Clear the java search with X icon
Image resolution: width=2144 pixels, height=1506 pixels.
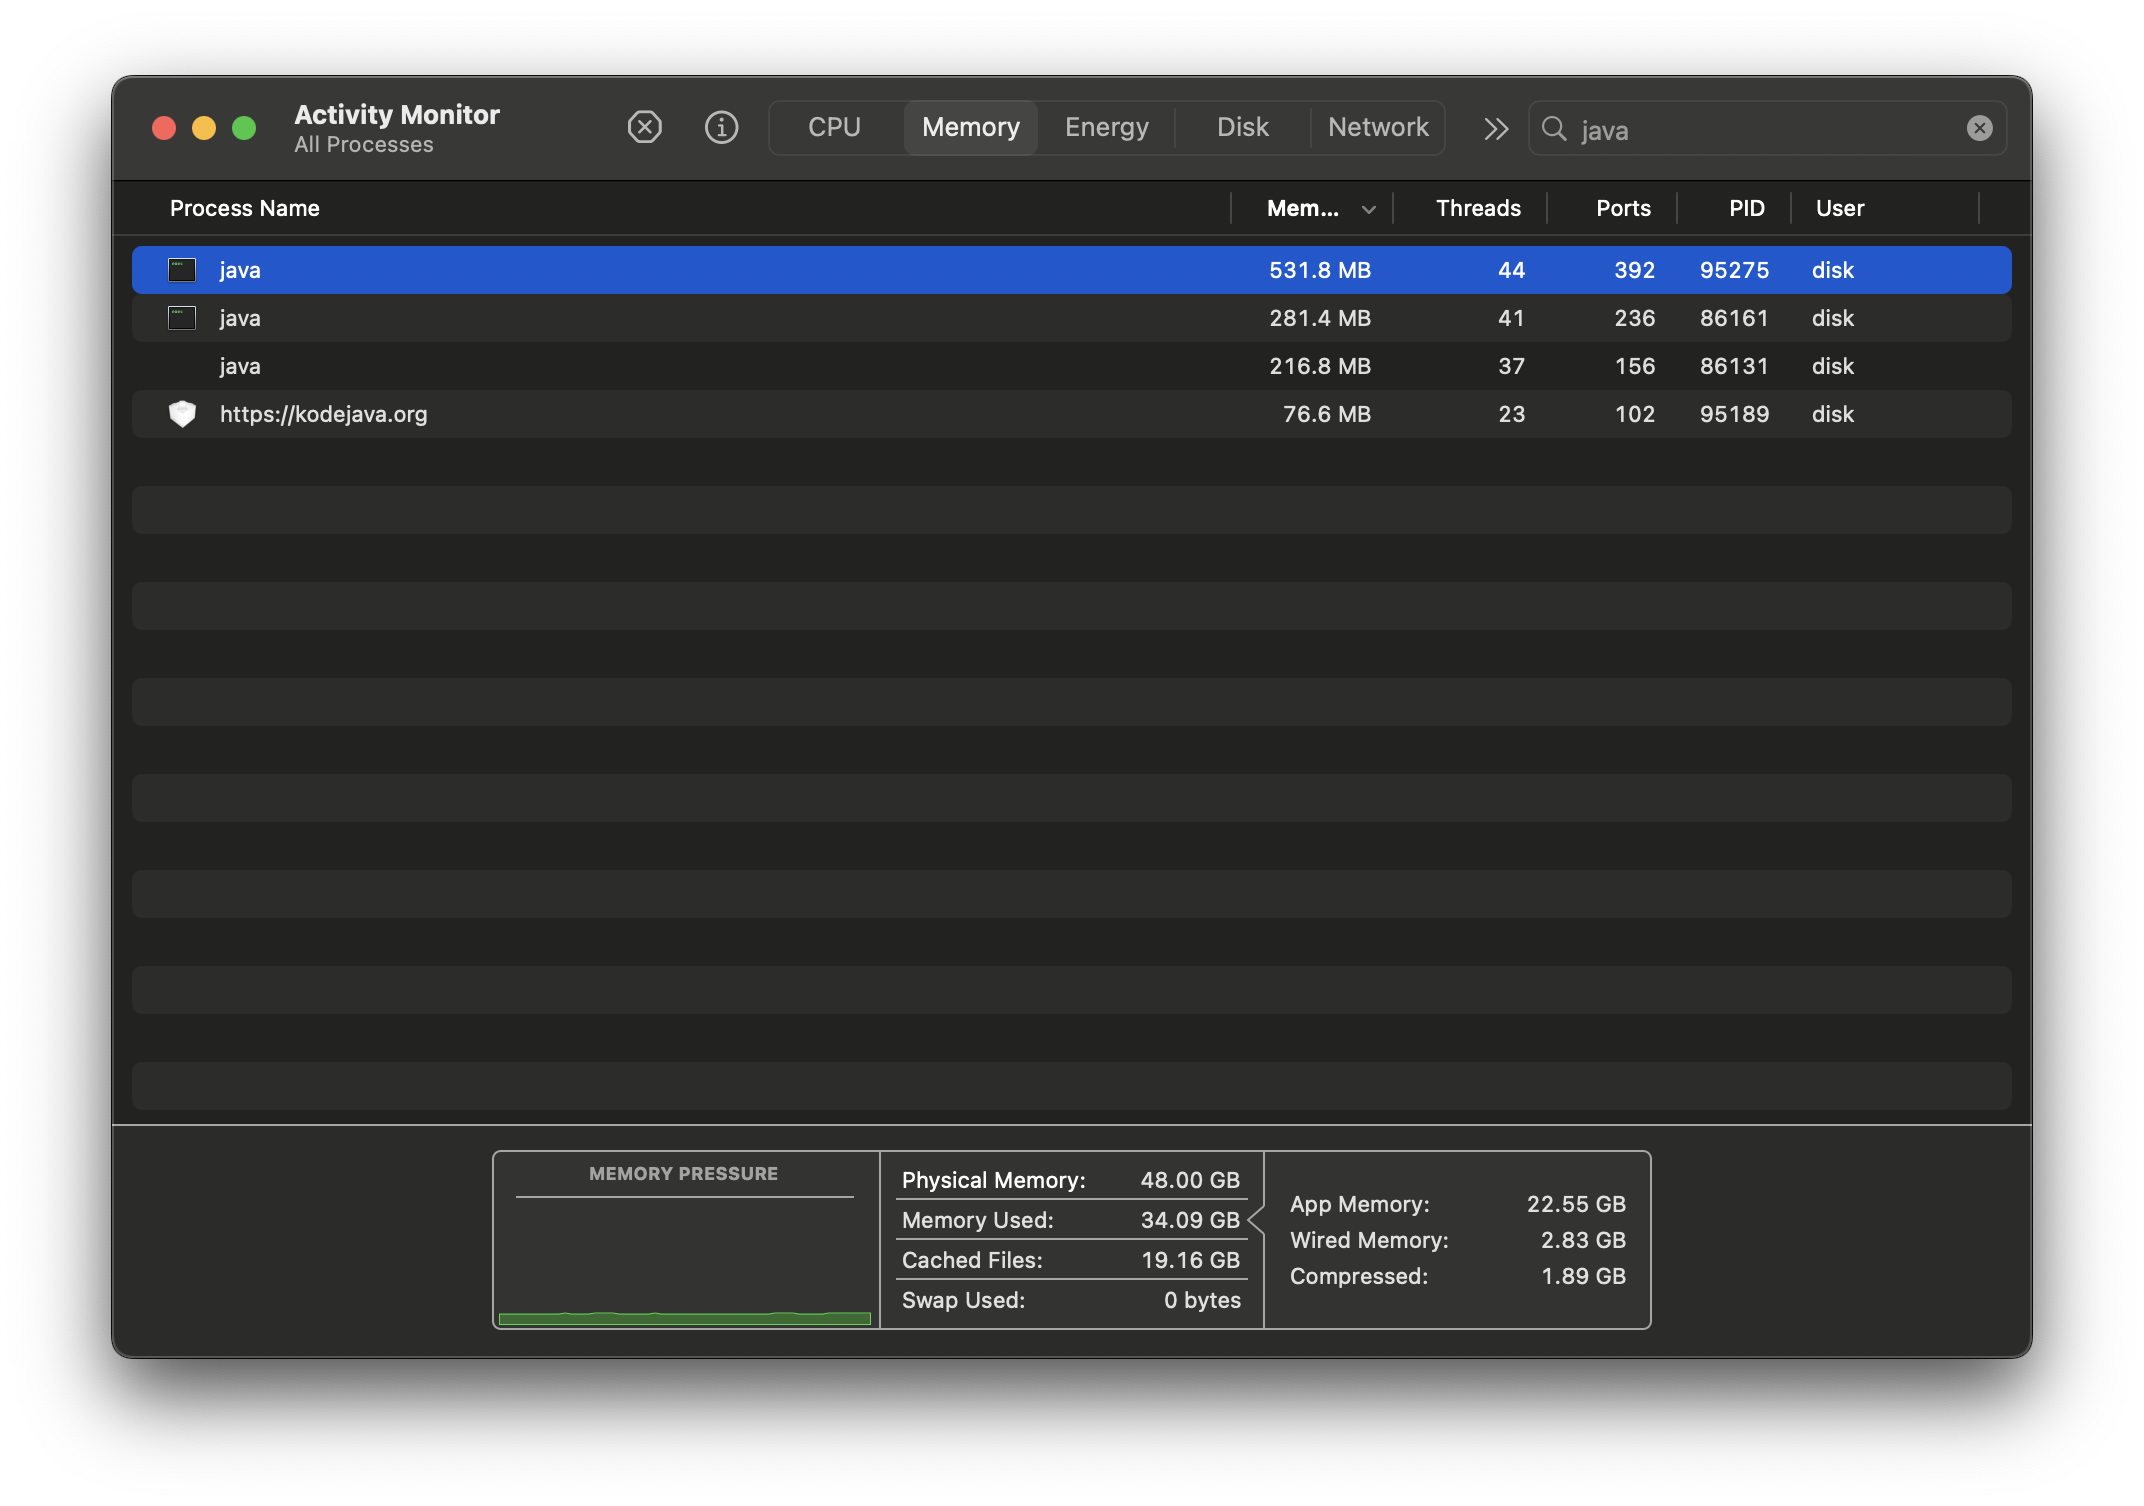click(x=1979, y=128)
